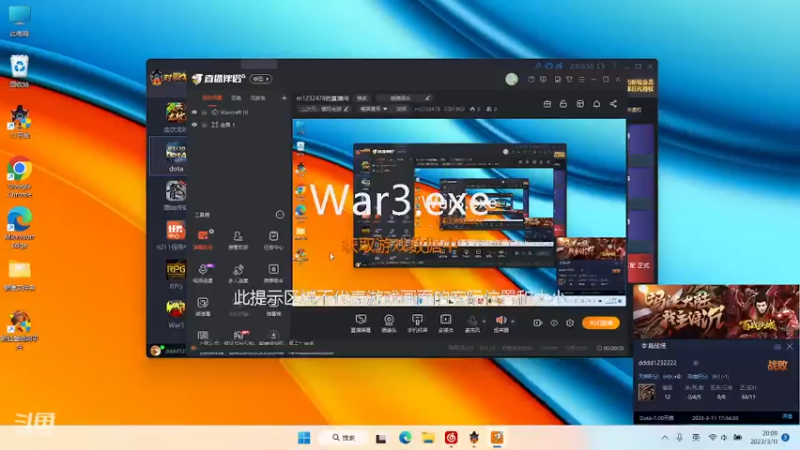
Task: Toggle visibility of the second source row
Action: 194,124
